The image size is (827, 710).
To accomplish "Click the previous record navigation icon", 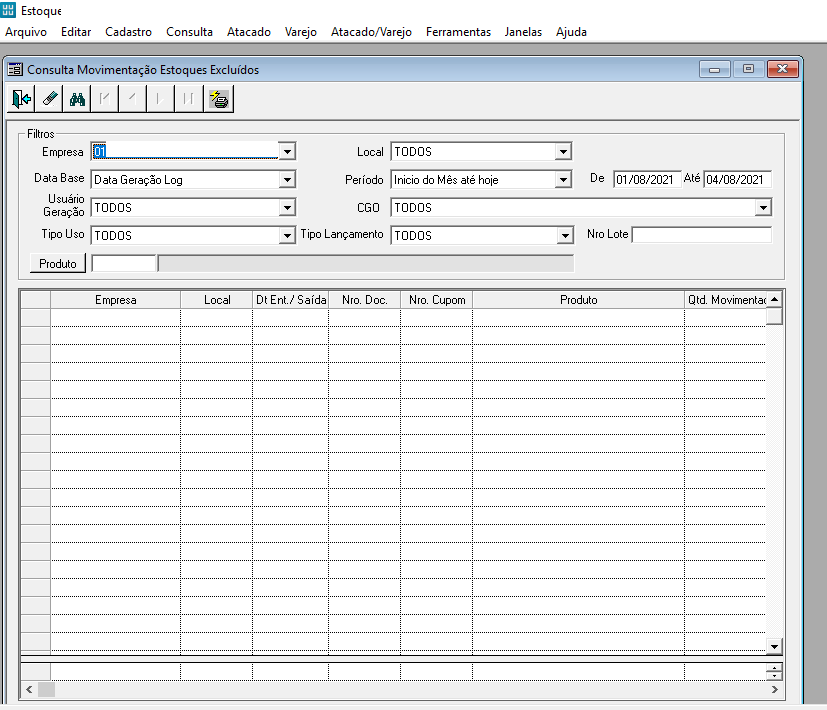I will click(x=133, y=99).
